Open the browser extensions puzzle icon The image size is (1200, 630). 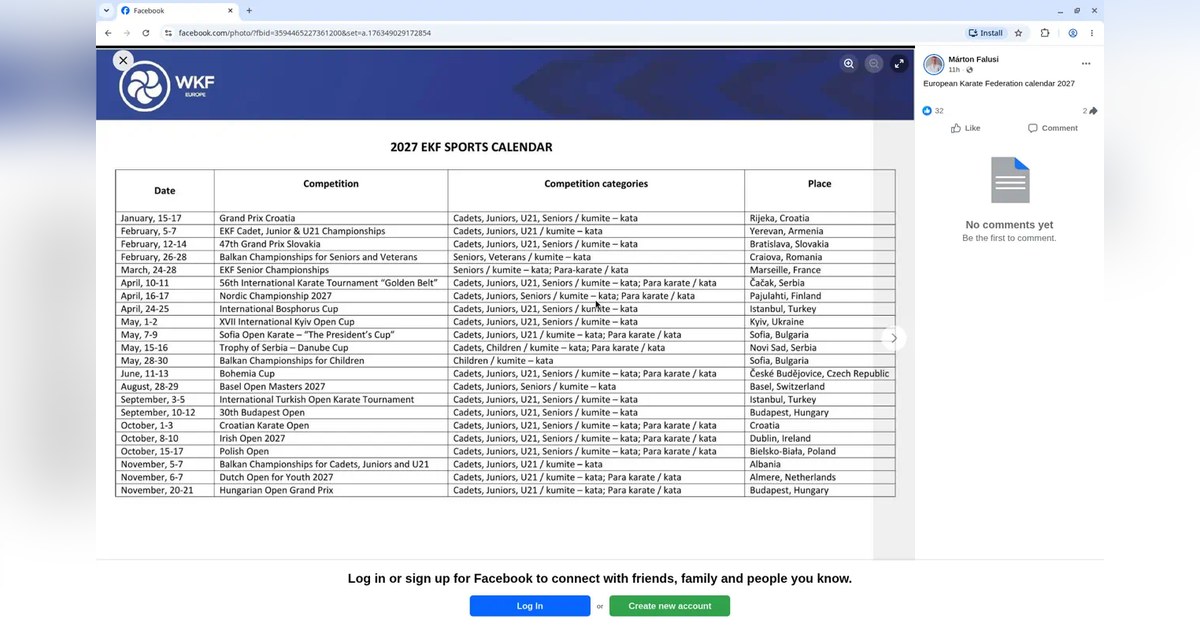point(1045,33)
